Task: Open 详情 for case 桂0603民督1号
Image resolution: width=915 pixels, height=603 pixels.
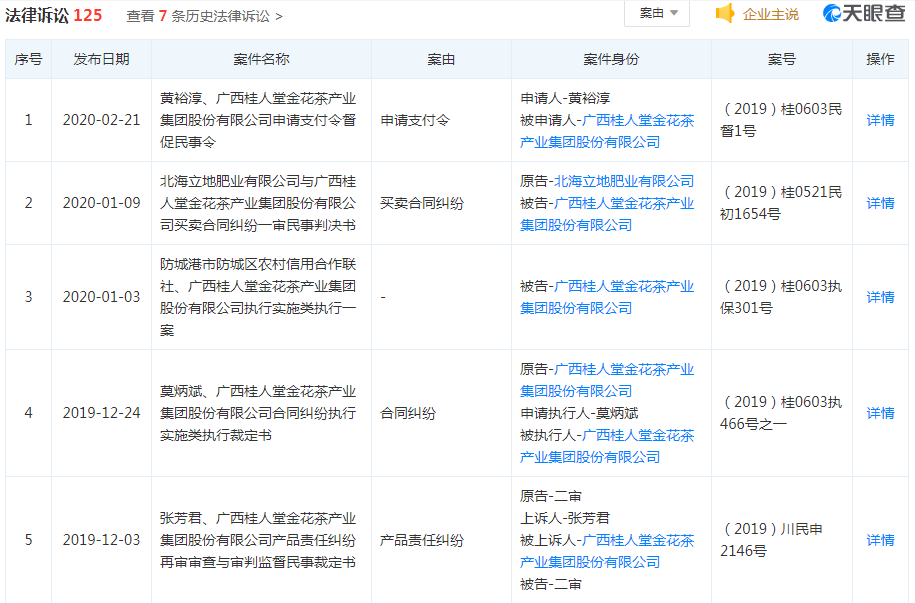Action: point(880,120)
